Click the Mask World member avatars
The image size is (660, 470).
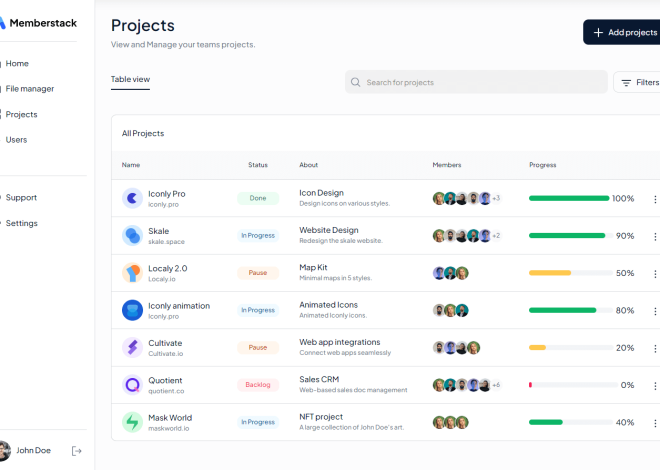(450, 422)
